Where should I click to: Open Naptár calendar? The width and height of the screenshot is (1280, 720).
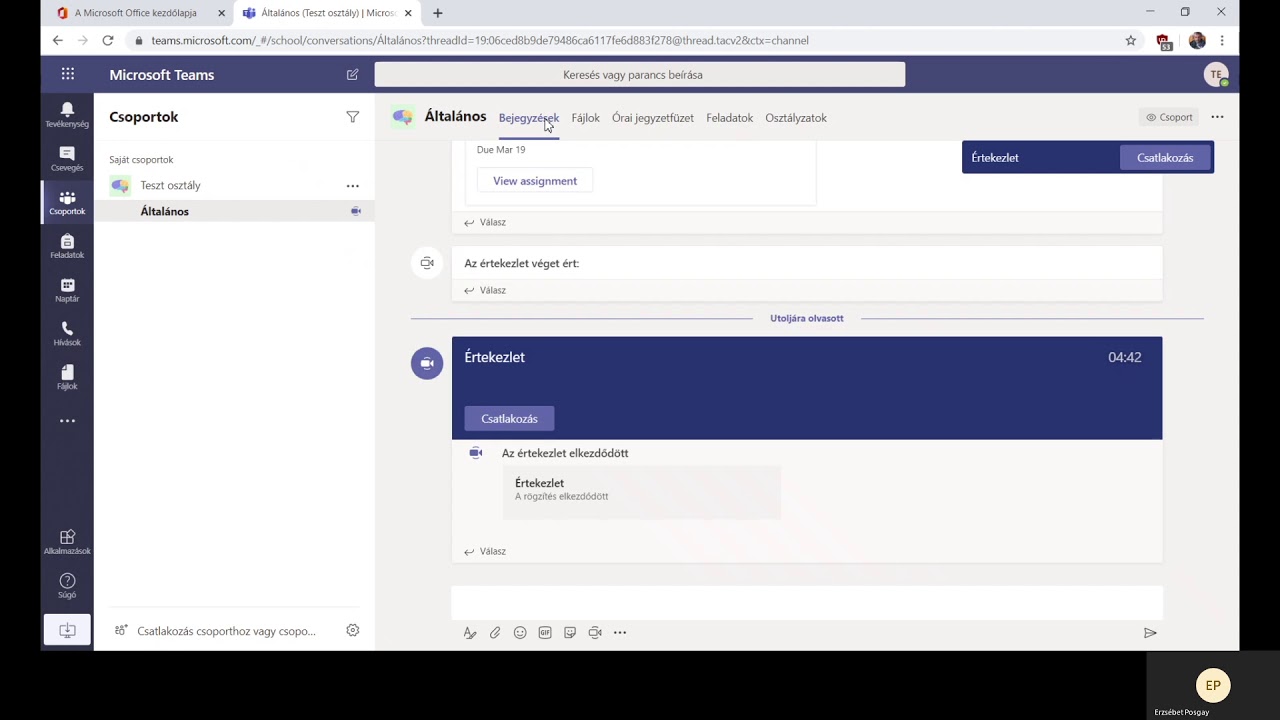tap(67, 290)
